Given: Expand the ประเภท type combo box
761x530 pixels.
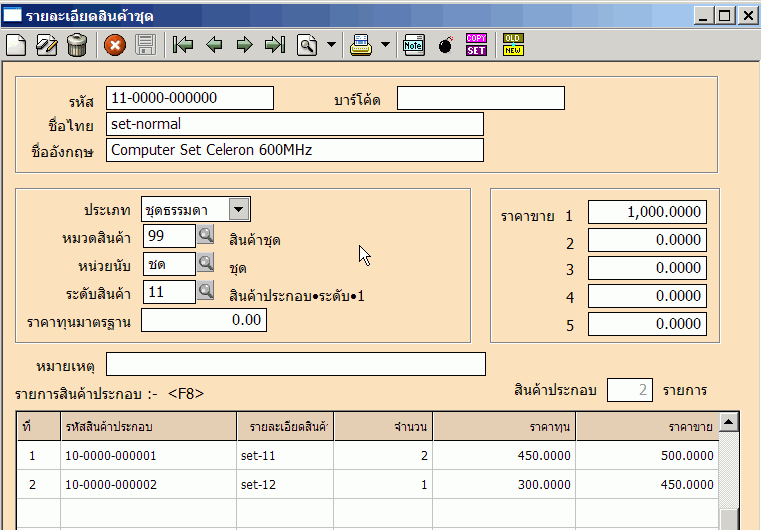Looking at the screenshot, I should (239, 208).
